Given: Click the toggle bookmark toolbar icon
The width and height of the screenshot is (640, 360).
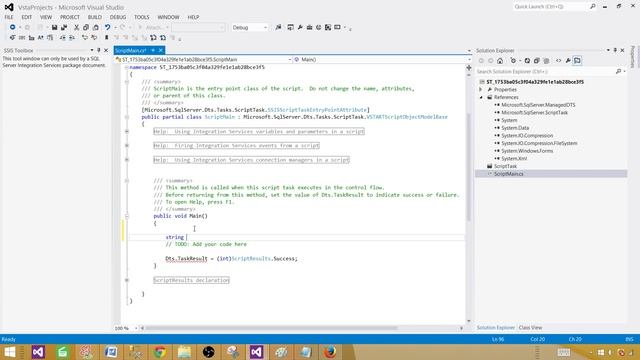Looking at the screenshot, I should click(107, 38).
